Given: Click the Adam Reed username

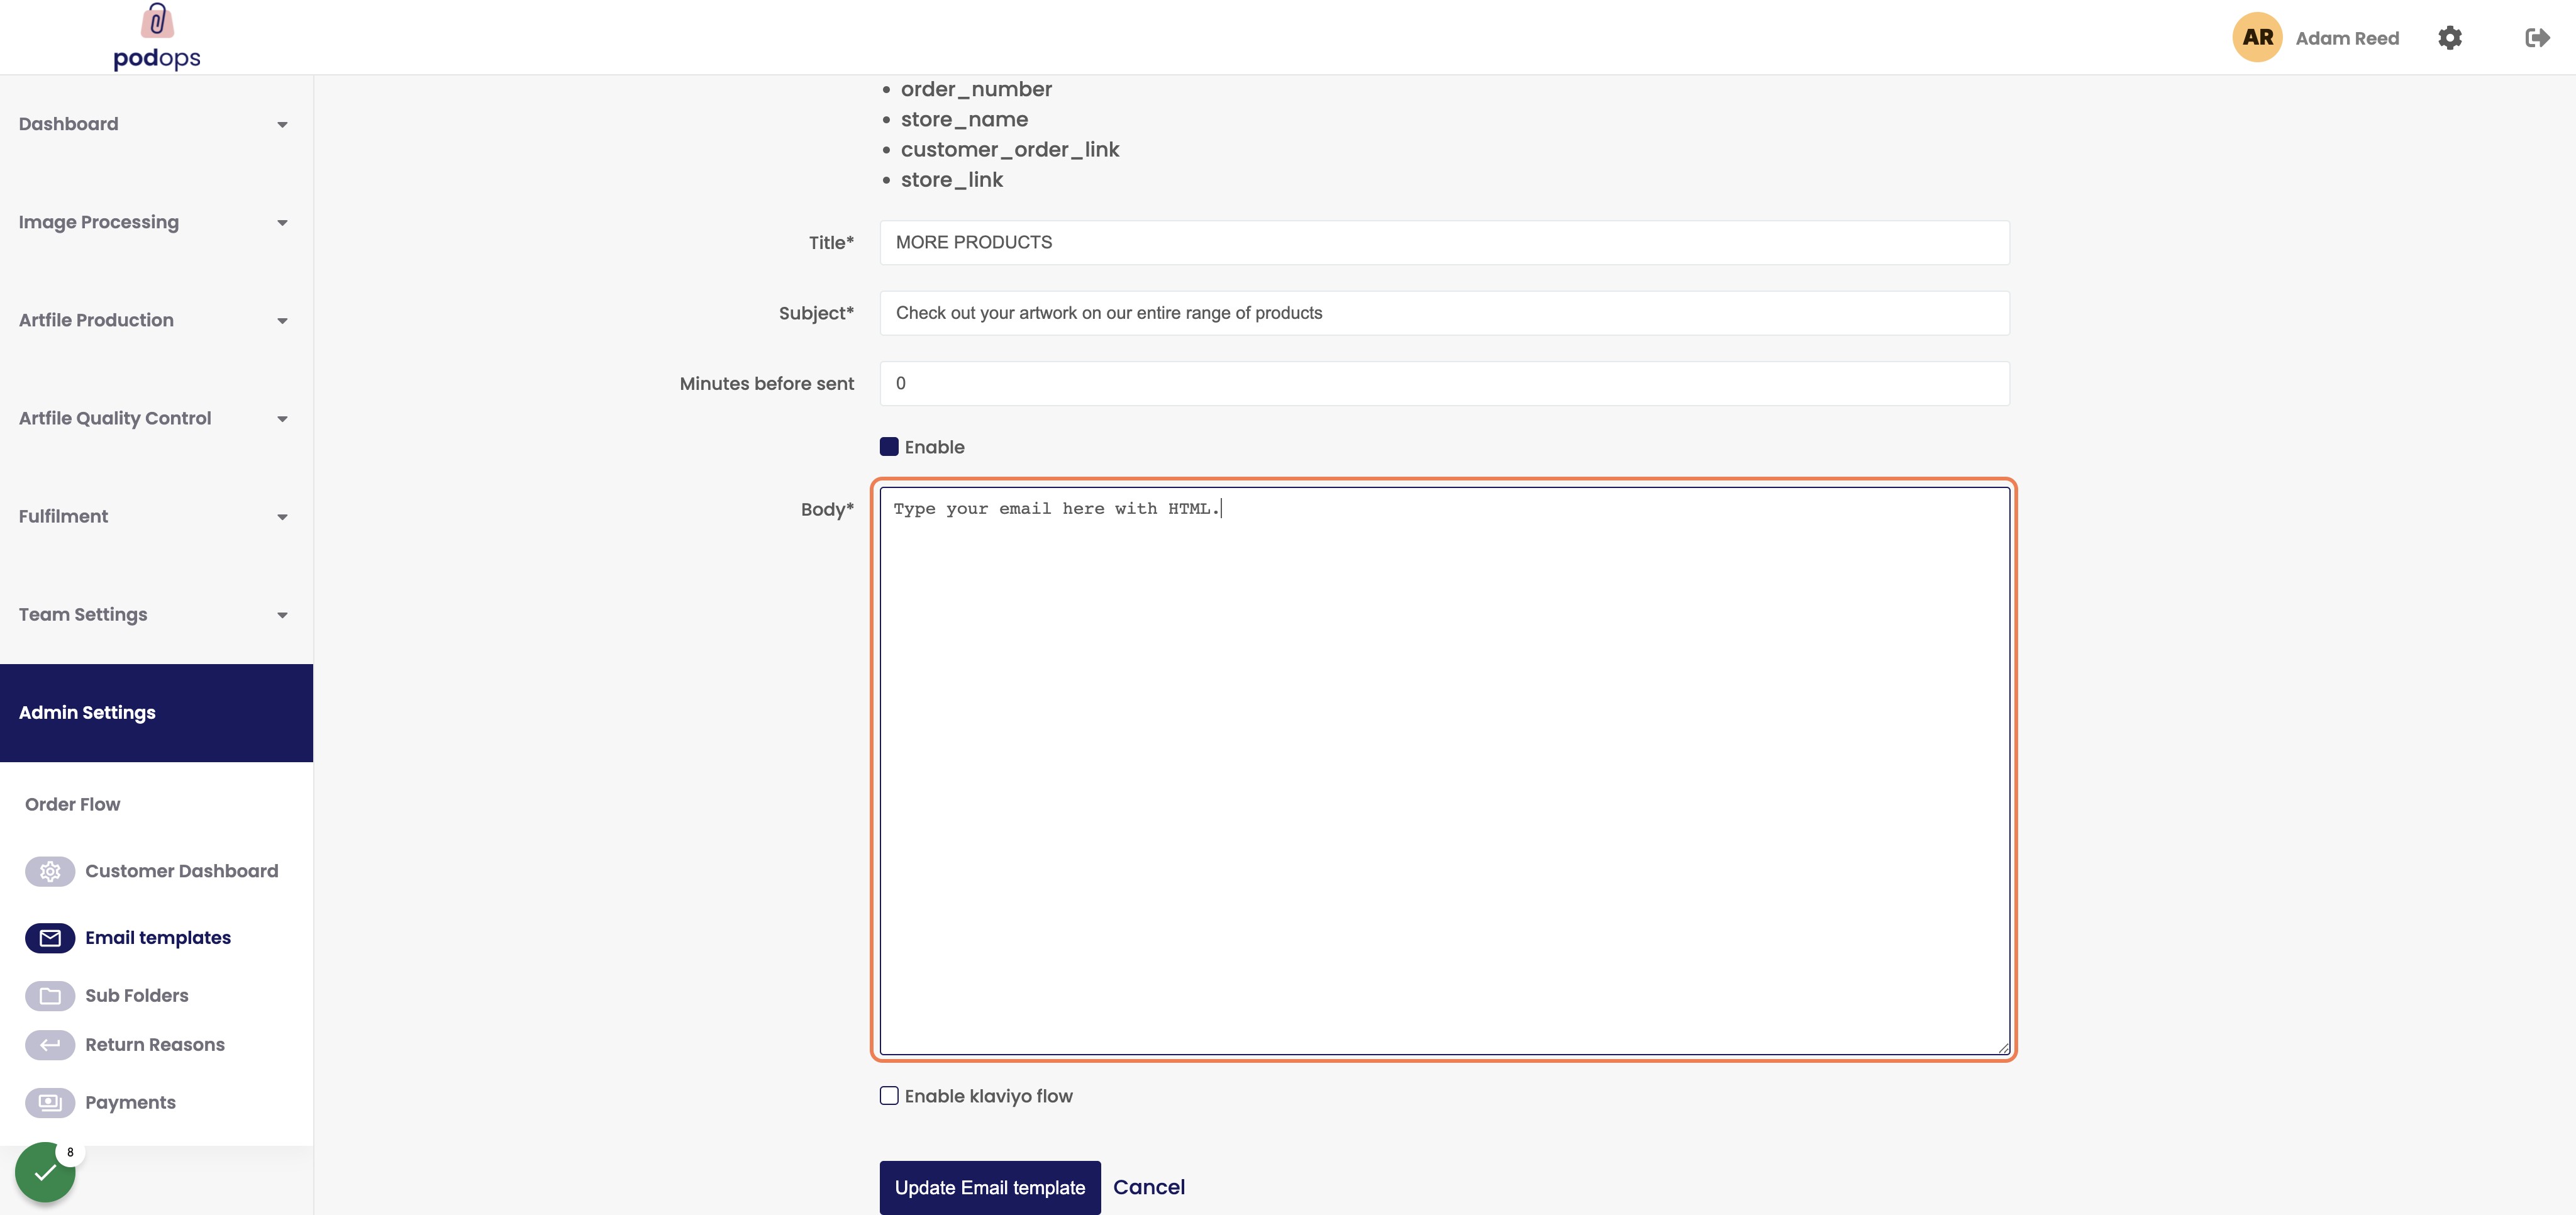Looking at the screenshot, I should tap(2347, 38).
